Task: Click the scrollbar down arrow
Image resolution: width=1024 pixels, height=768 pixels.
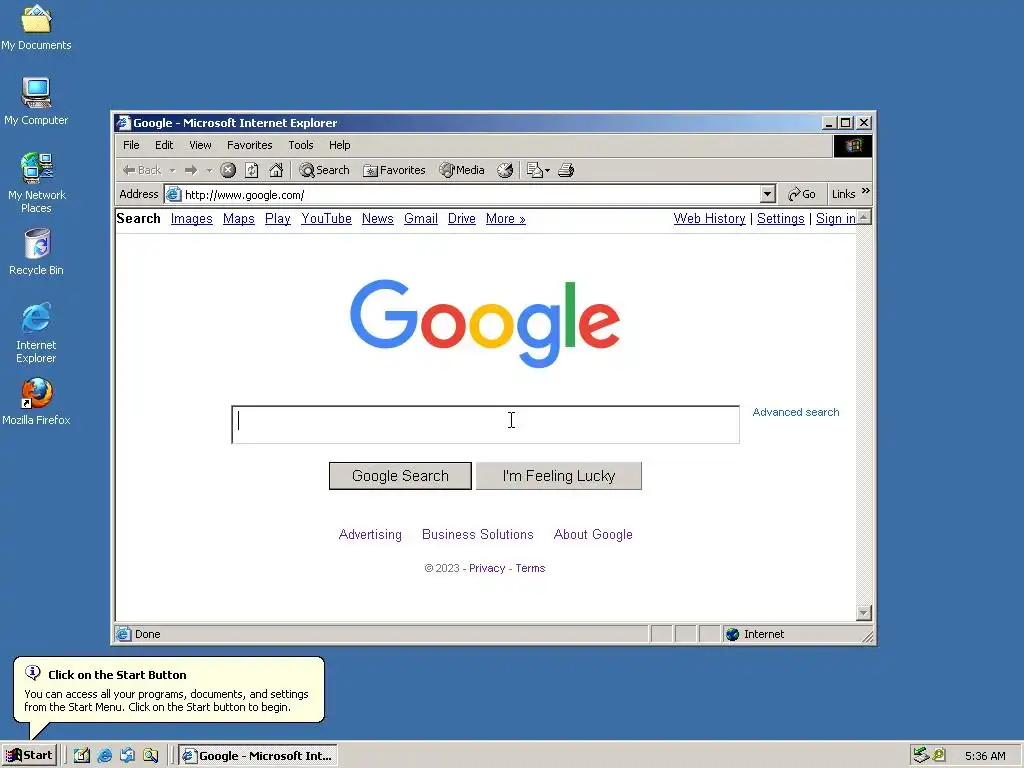Action: pos(864,613)
